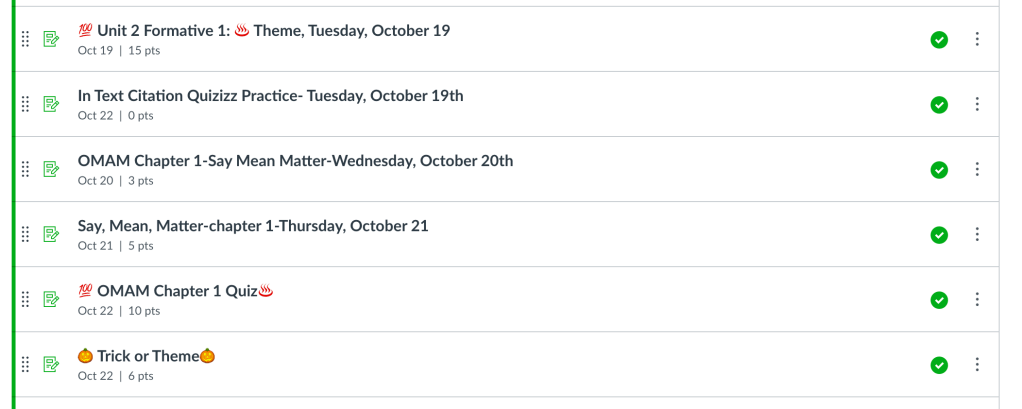
Task: Unpublish the Trick or Theme assignment
Action: (939, 364)
